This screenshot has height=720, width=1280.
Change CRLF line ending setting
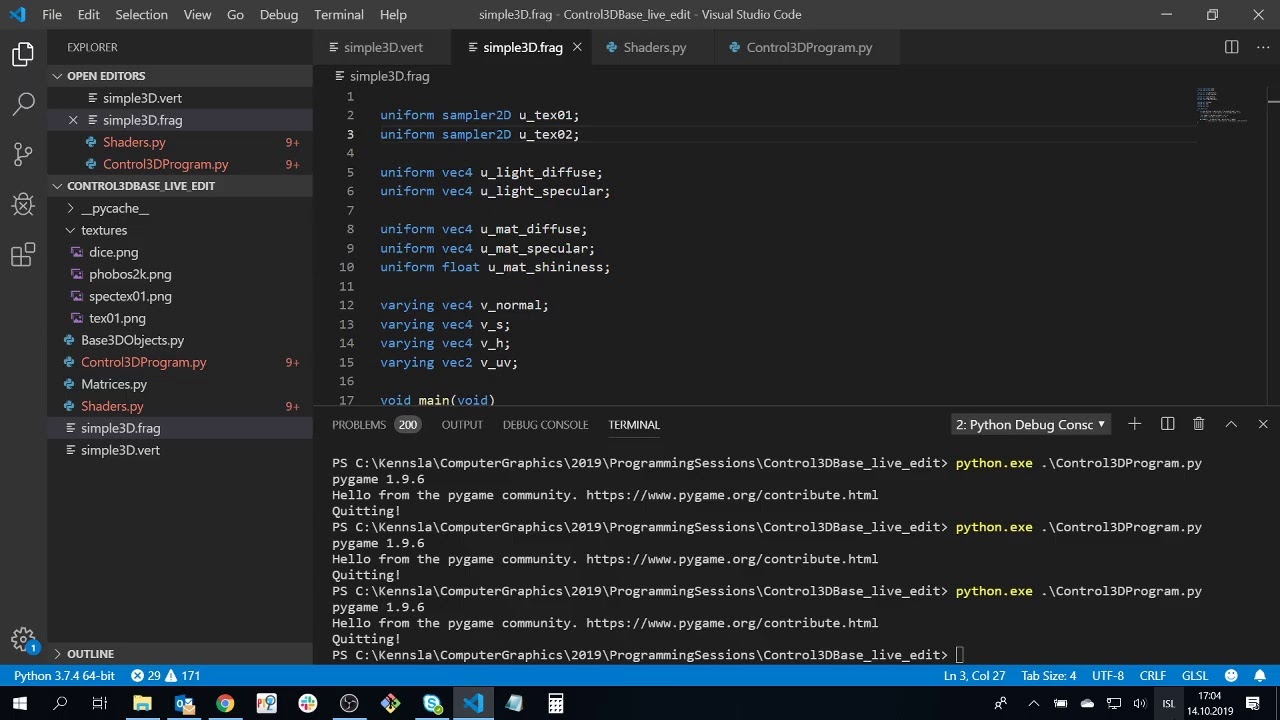pos(1152,676)
